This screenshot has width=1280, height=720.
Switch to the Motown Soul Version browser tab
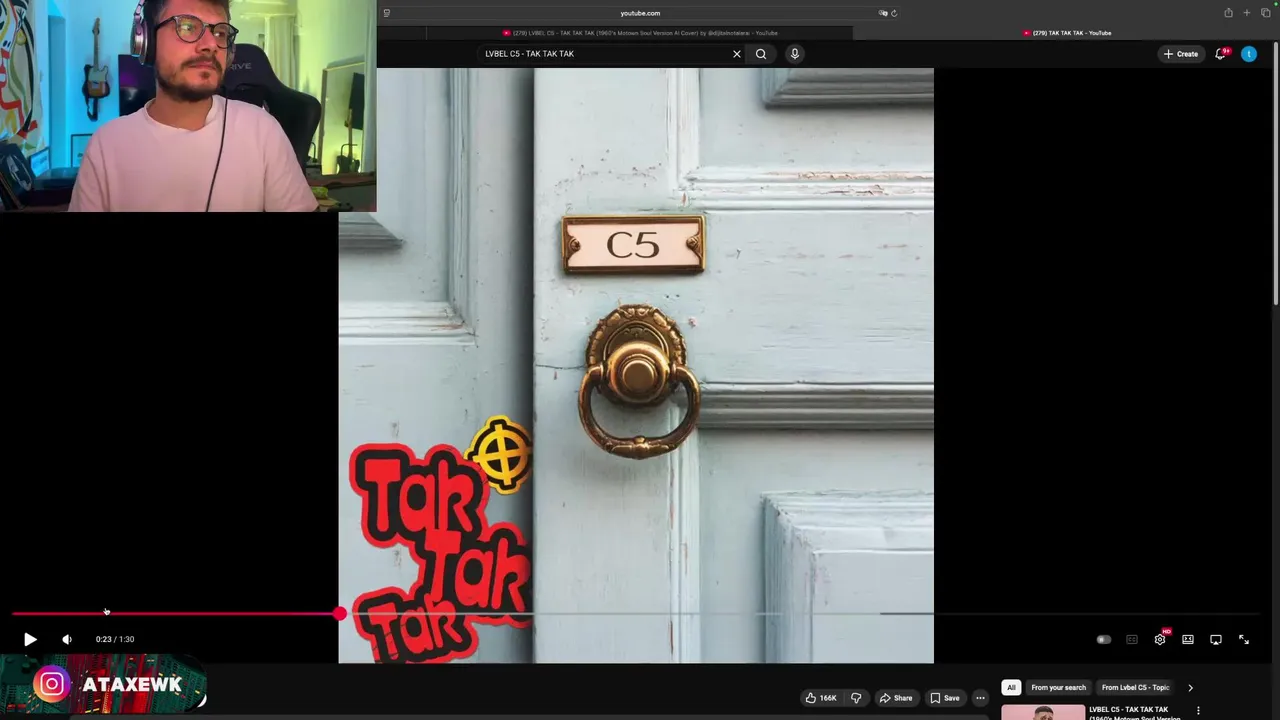[640, 33]
